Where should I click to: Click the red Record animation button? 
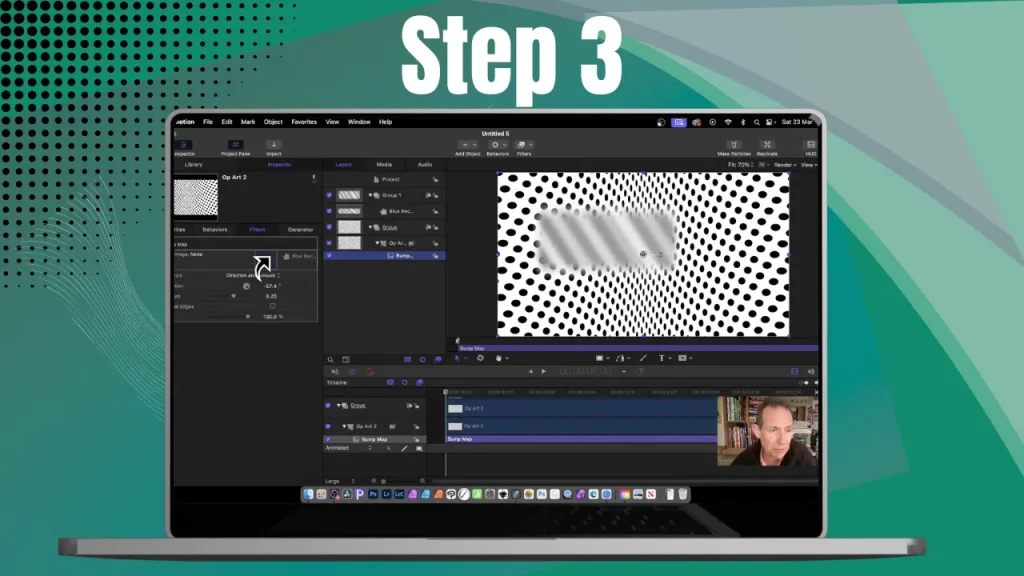click(x=370, y=372)
